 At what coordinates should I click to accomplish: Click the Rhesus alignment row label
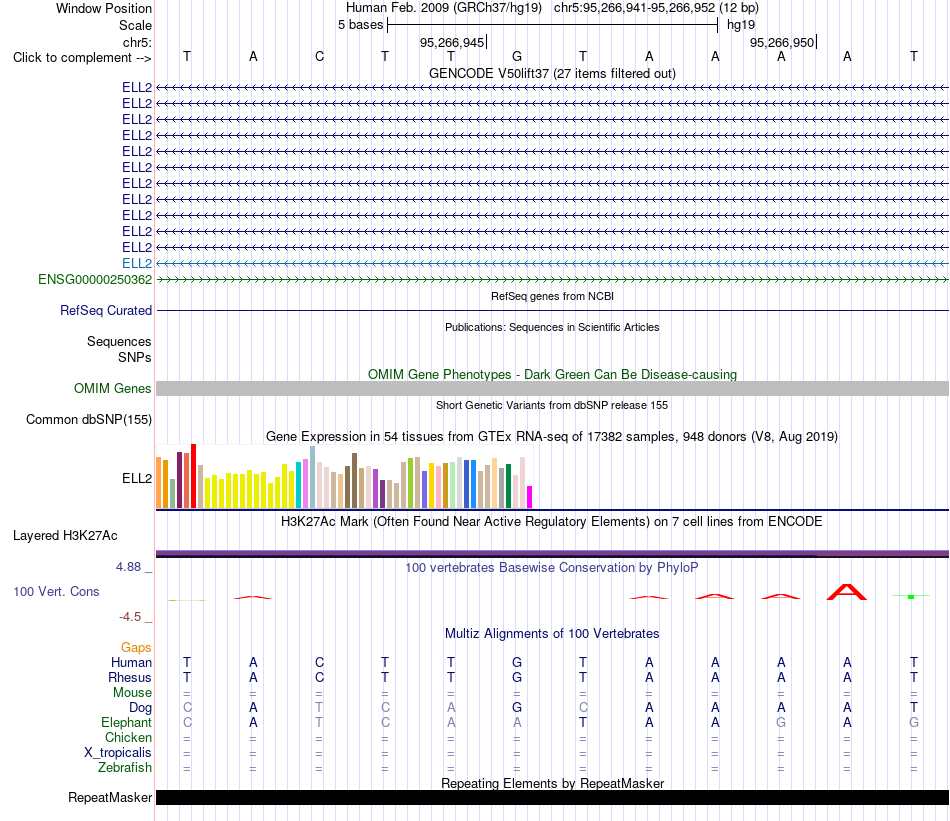[x=130, y=677]
